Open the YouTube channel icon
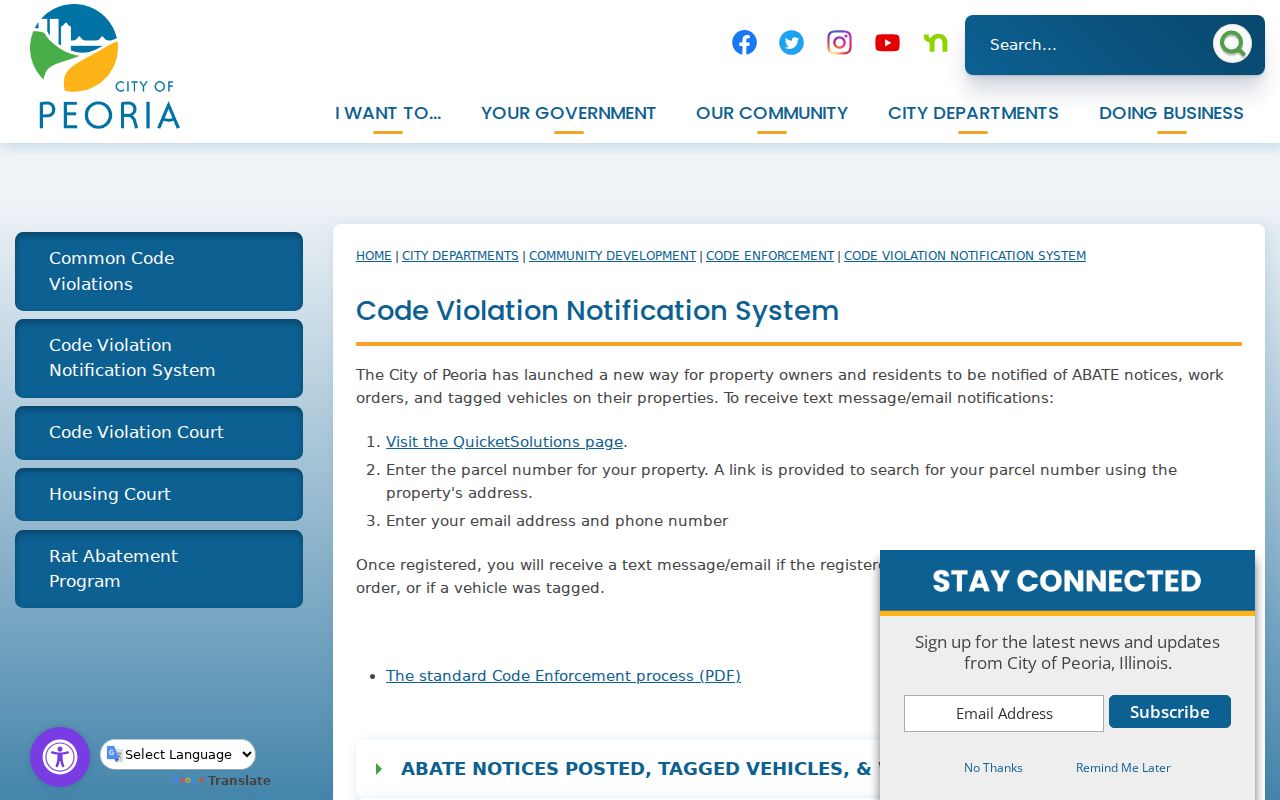The height and width of the screenshot is (800, 1280). pos(887,42)
